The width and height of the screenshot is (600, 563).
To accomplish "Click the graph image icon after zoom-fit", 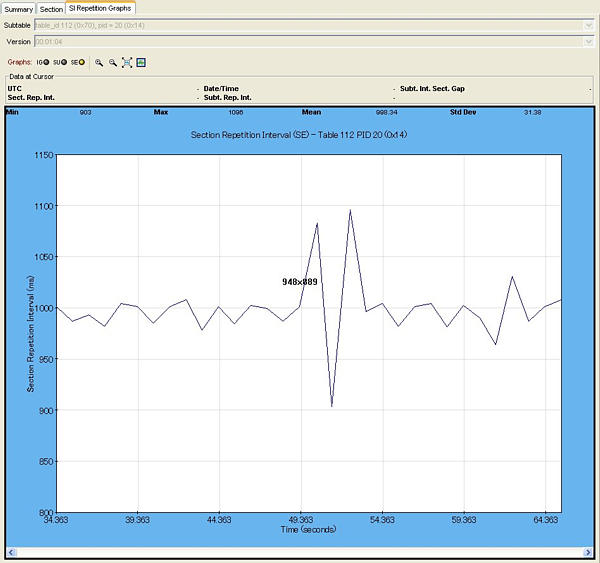I will 141,62.
